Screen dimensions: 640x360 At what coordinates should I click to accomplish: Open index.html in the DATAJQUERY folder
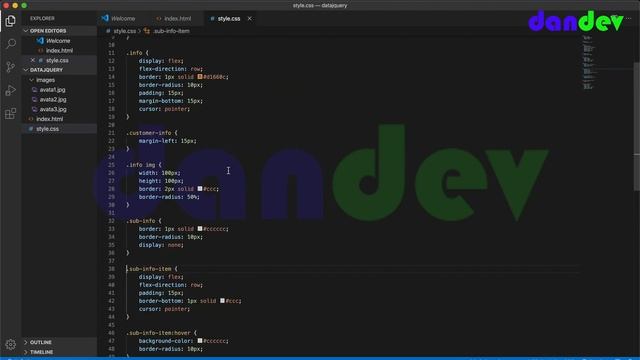(49, 119)
